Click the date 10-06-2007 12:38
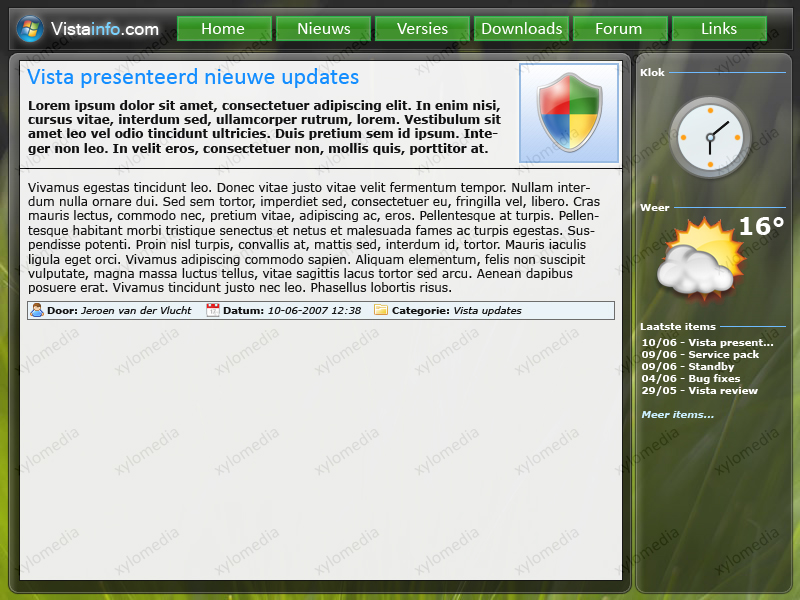The image size is (800, 600). pyautogui.click(x=314, y=310)
